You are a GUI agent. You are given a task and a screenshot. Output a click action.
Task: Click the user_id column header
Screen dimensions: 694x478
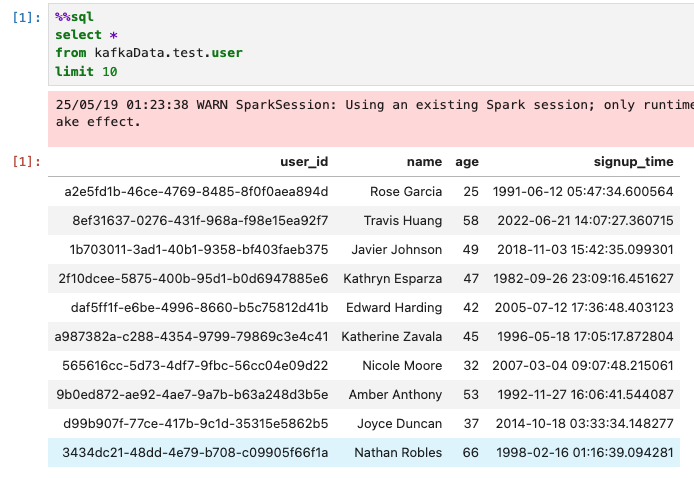point(304,162)
